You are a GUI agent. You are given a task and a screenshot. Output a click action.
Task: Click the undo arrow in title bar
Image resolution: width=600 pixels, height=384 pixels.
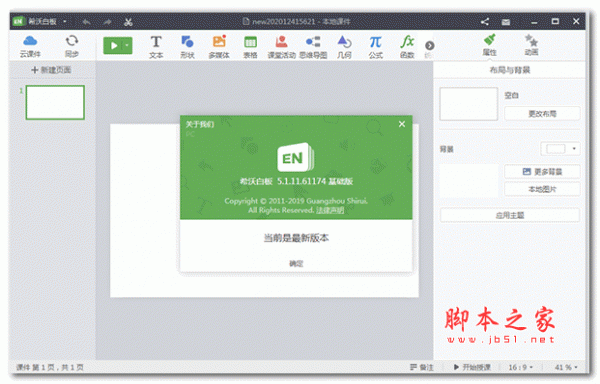point(86,22)
